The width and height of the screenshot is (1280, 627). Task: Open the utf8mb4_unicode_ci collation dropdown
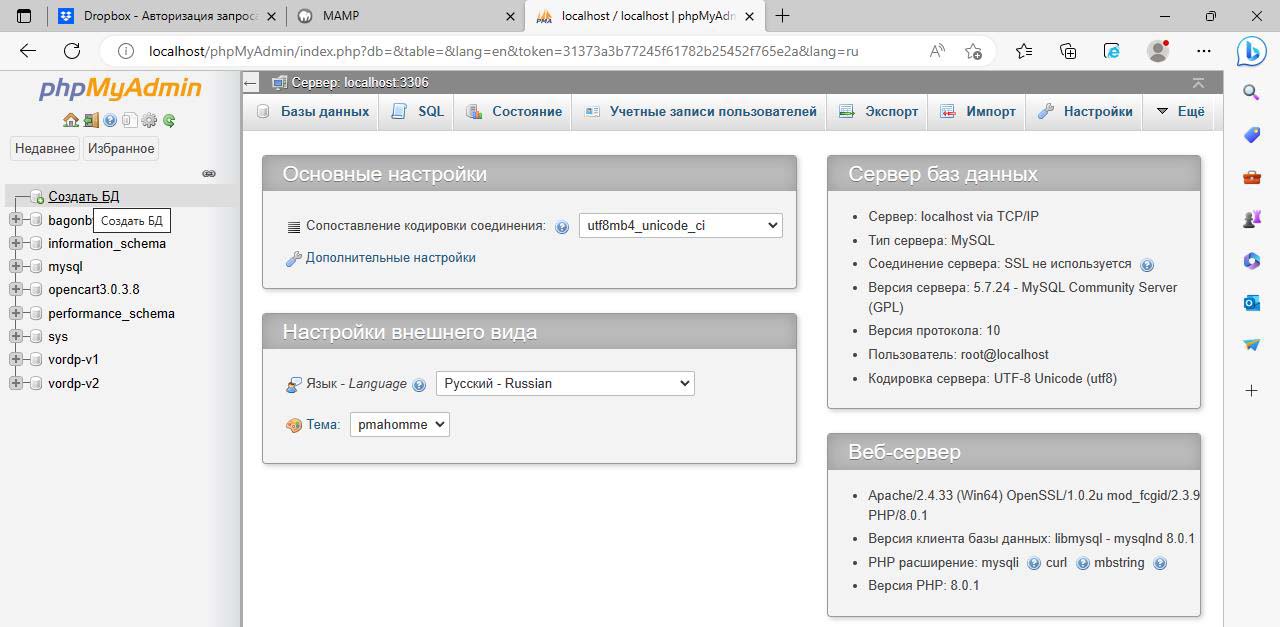680,226
